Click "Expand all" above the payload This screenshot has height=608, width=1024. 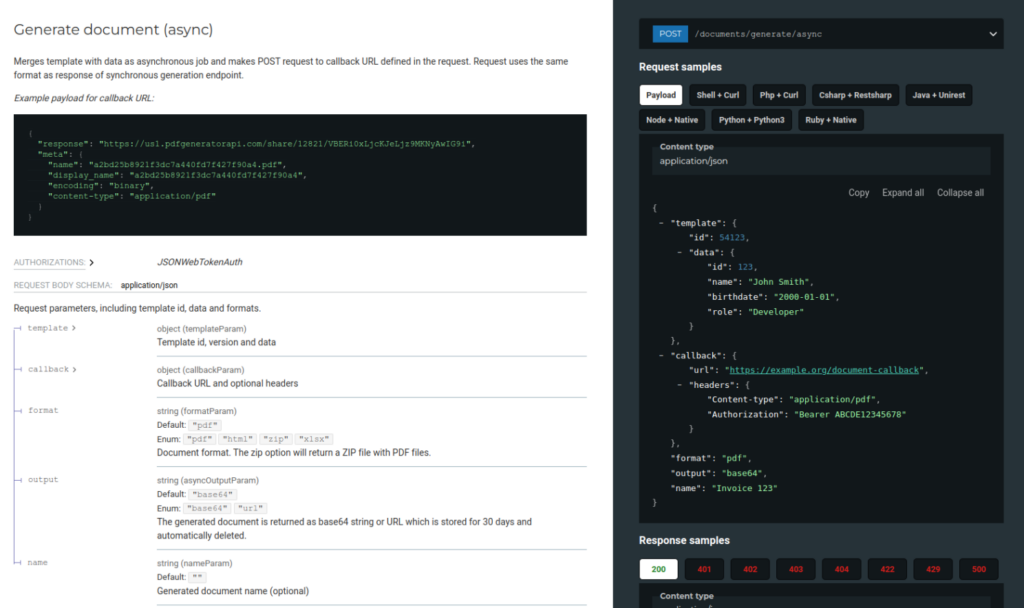point(903,192)
